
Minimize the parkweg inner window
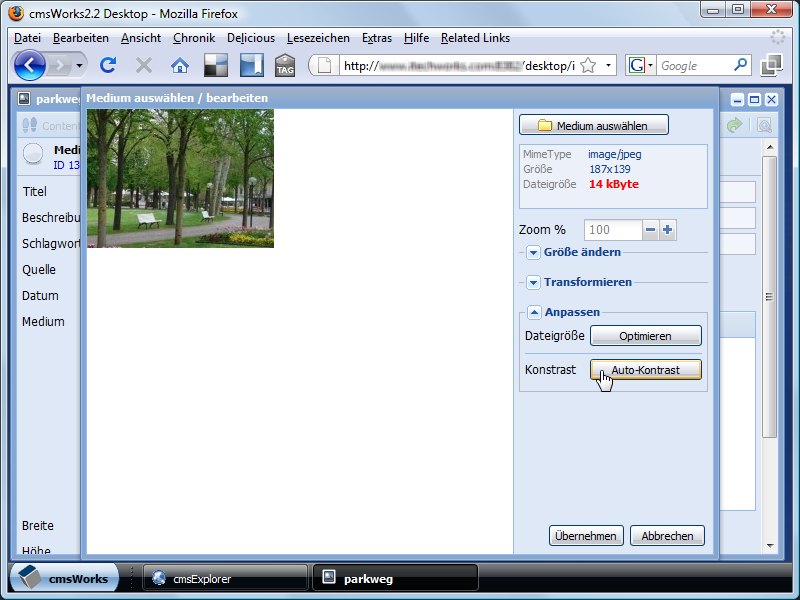click(737, 99)
